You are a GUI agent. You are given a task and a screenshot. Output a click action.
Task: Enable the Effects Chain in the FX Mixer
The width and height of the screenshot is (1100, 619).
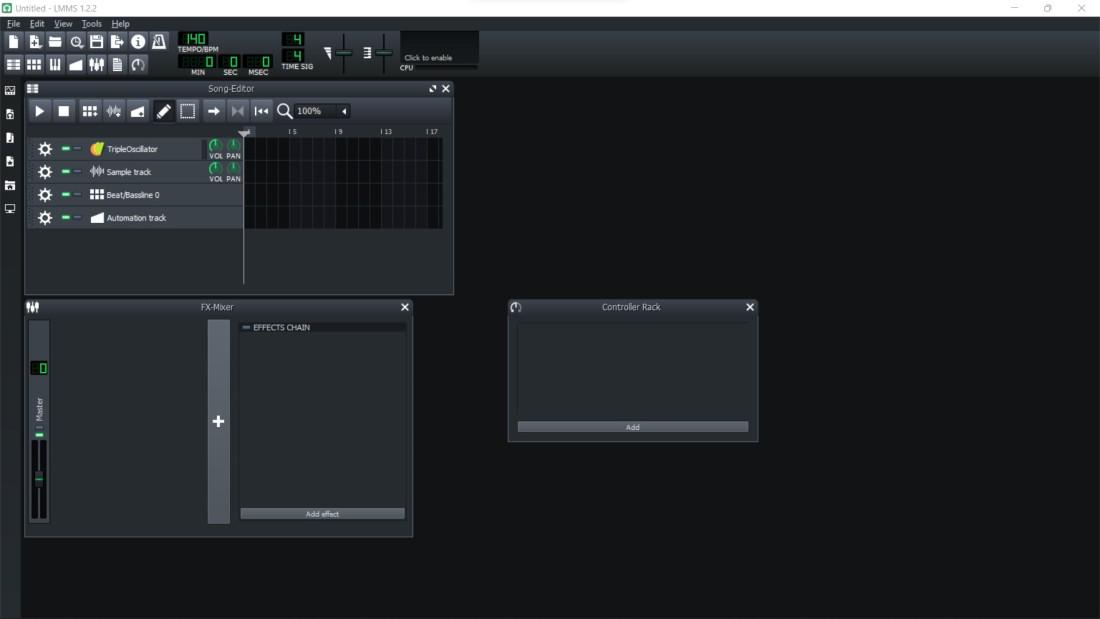pyautogui.click(x=247, y=326)
